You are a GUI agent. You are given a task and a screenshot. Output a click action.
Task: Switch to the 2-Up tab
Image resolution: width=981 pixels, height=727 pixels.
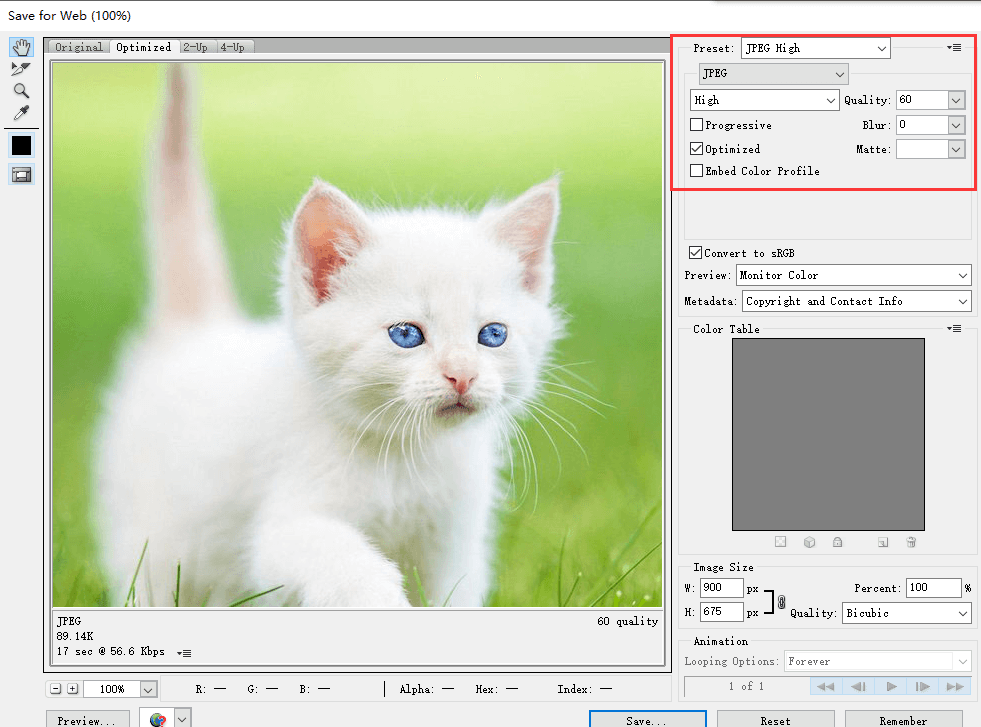pyautogui.click(x=195, y=47)
